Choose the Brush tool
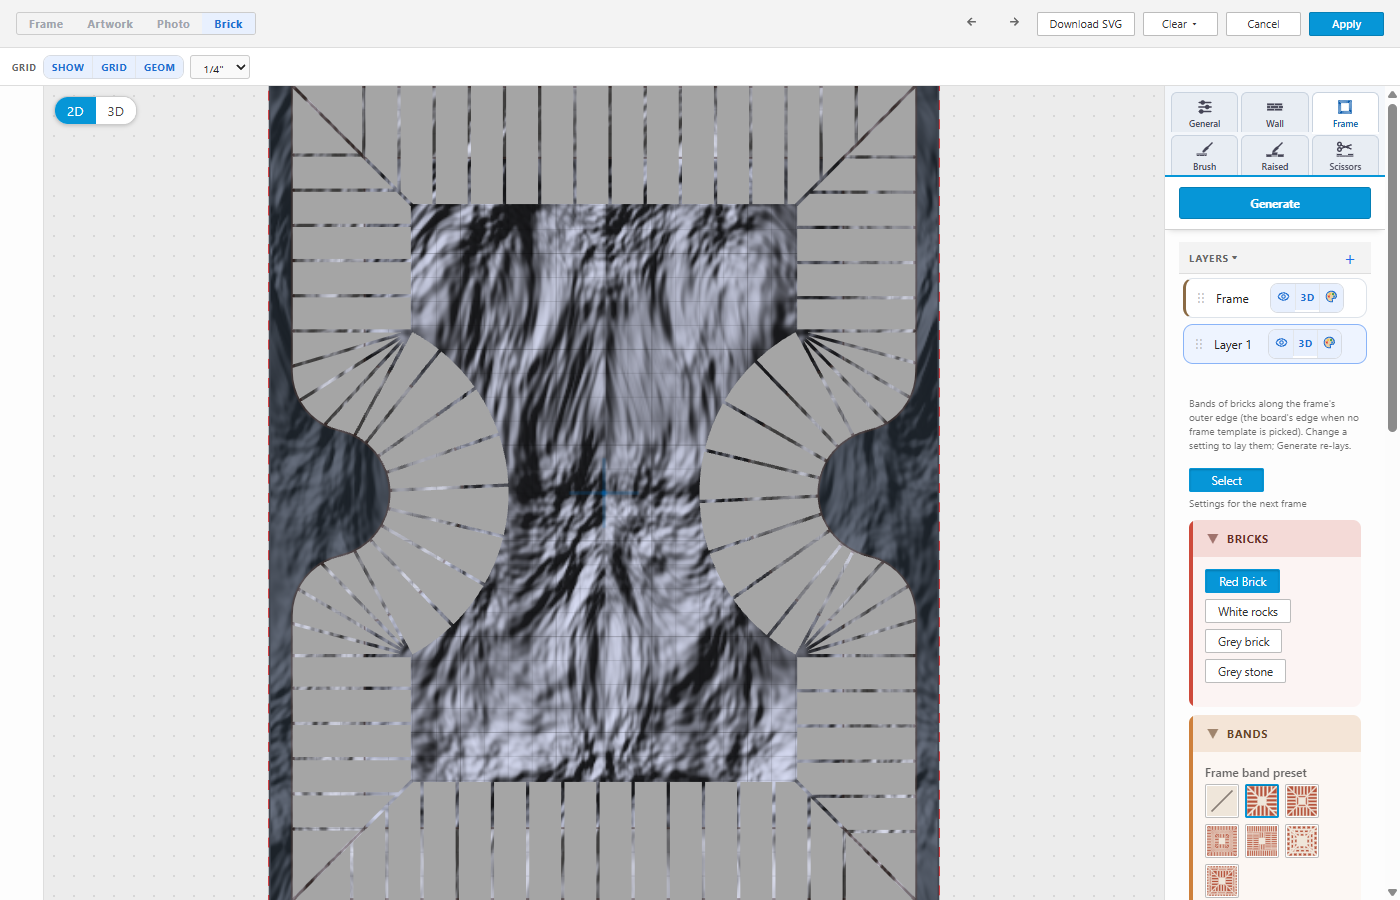Screen dimensions: 1400x900 pyautogui.click(x=1205, y=156)
